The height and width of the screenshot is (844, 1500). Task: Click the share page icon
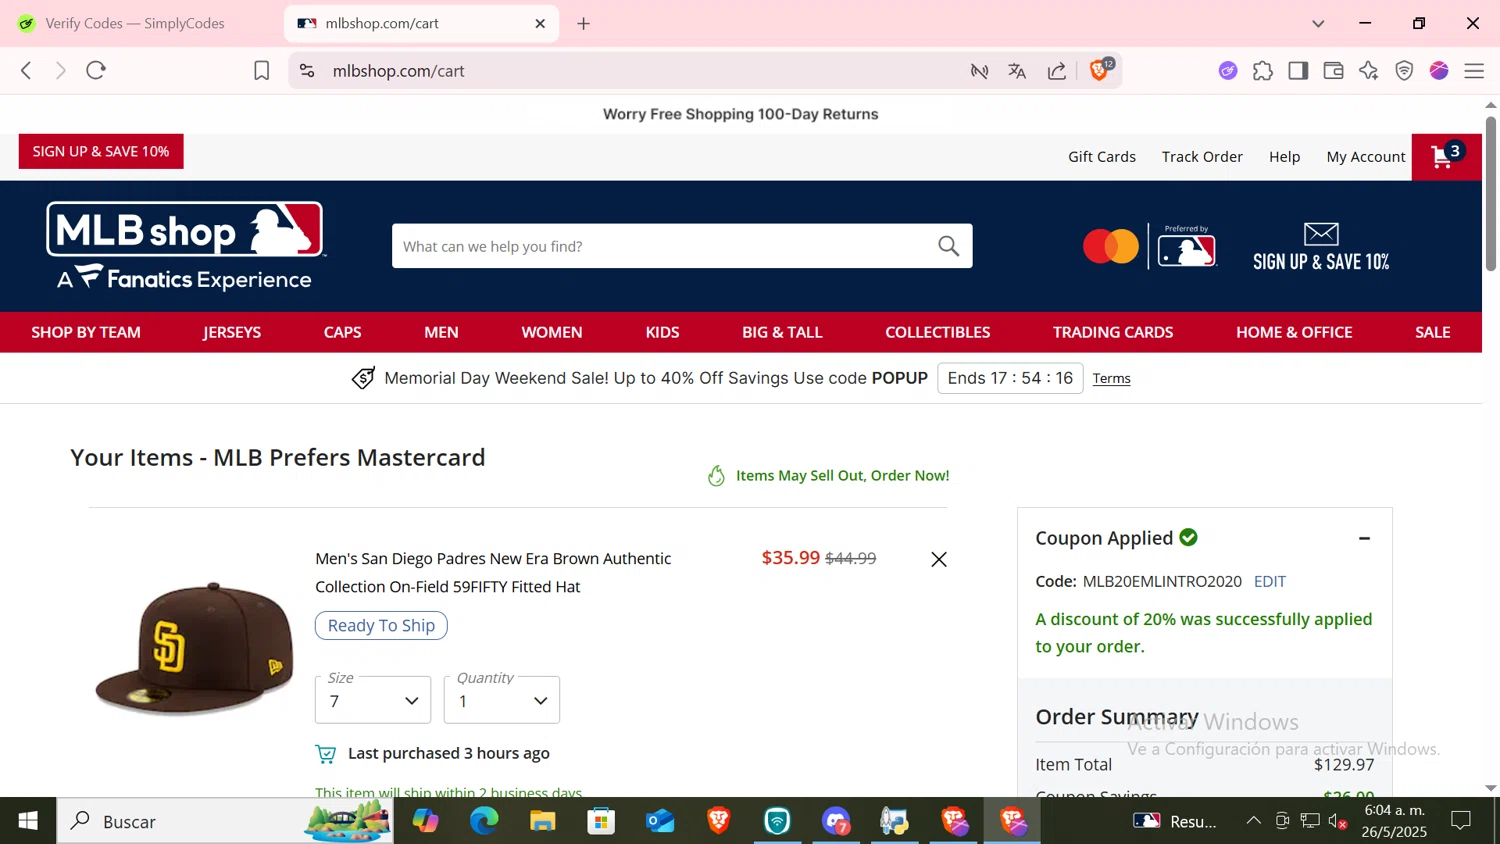(1057, 71)
